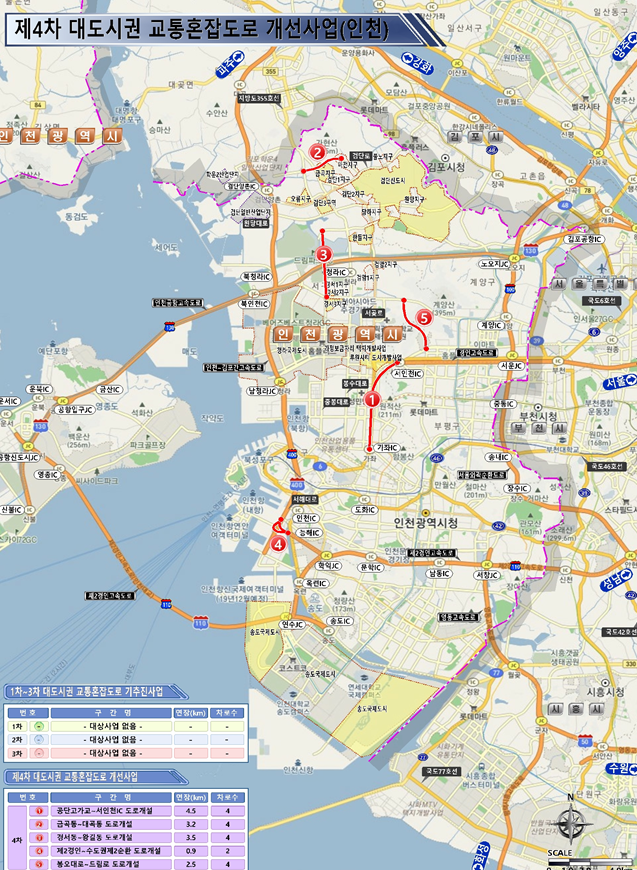637x870 pixels.
Task: Click the 국도77호선 road label
Action: click(x=441, y=771)
